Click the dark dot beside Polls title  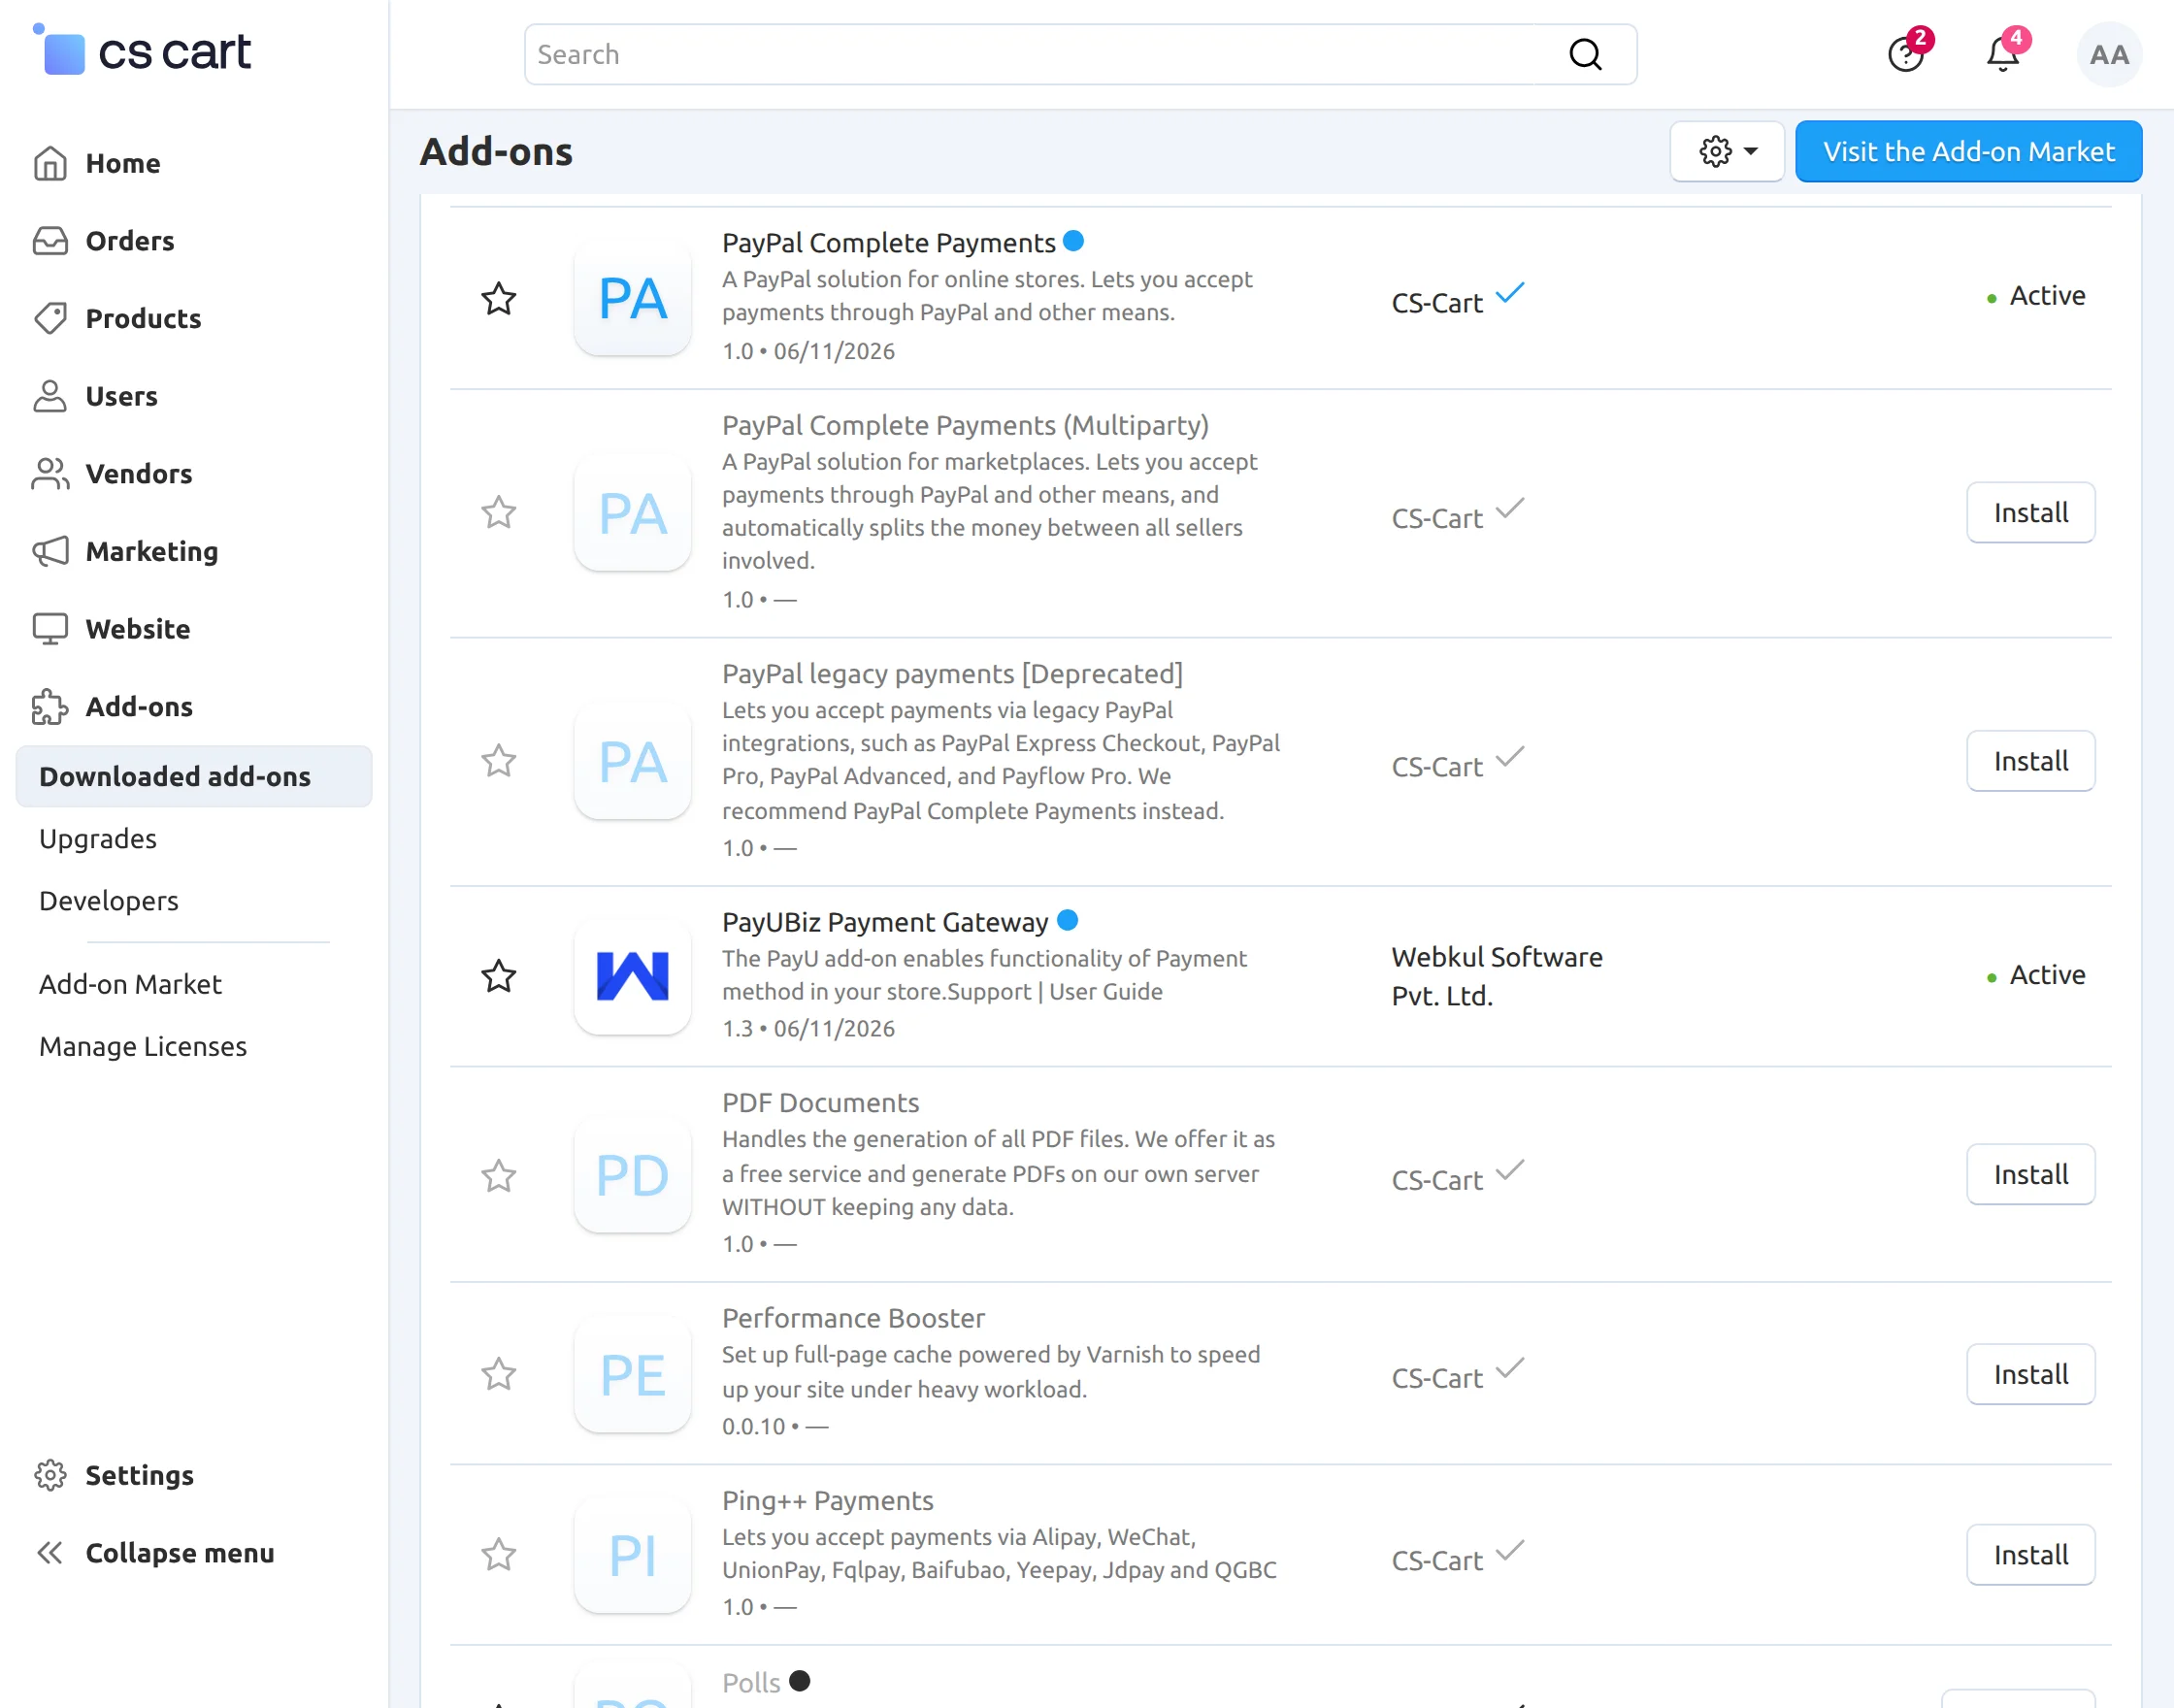(x=799, y=1681)
